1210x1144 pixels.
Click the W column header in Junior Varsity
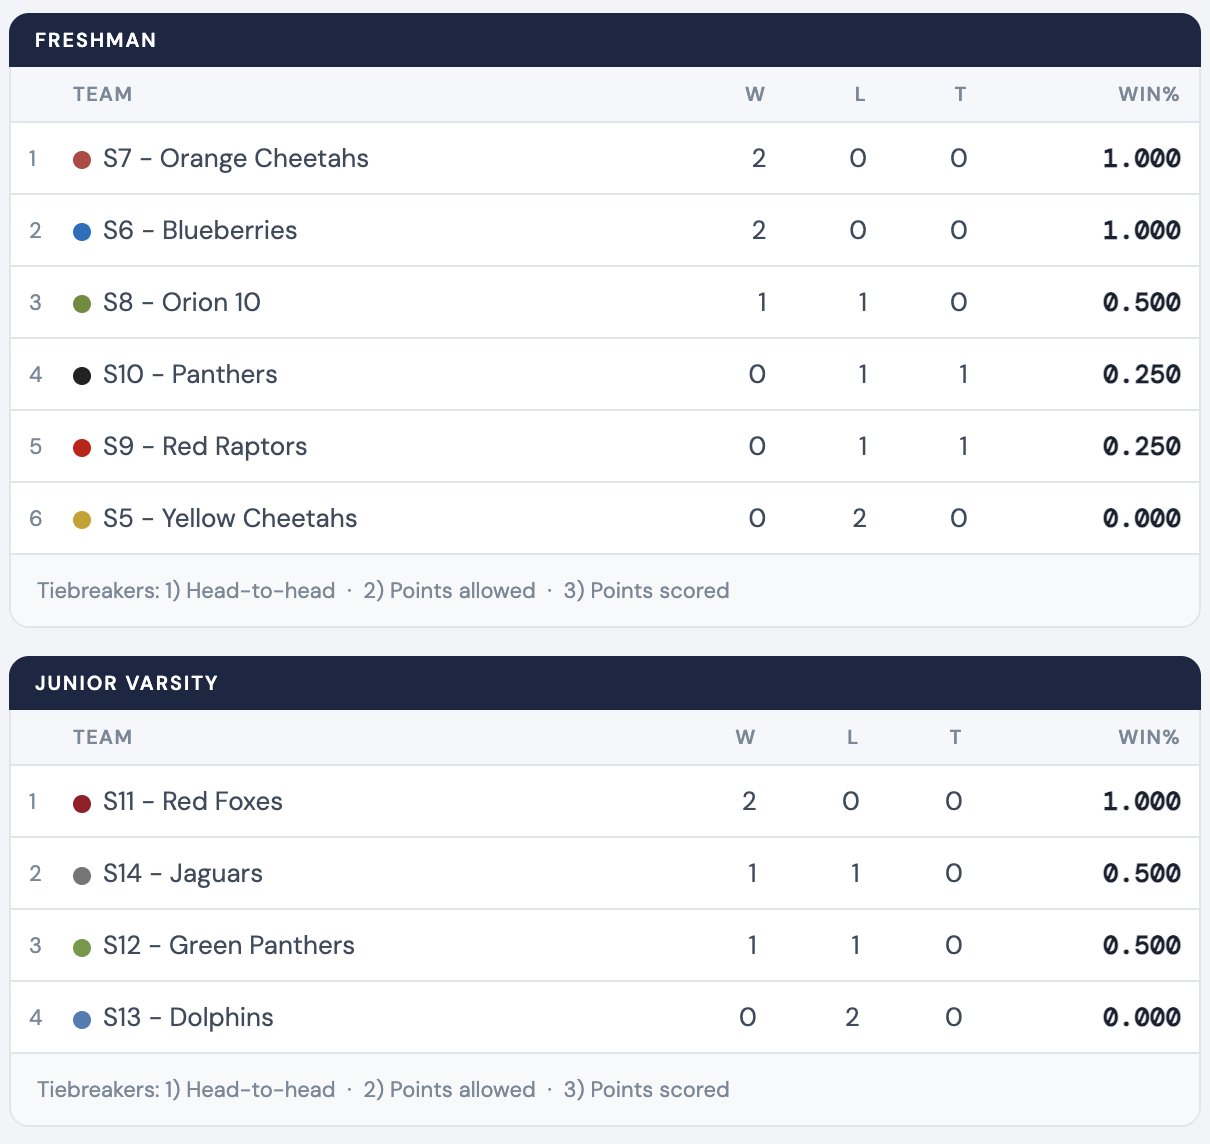(x=745, y=738)
